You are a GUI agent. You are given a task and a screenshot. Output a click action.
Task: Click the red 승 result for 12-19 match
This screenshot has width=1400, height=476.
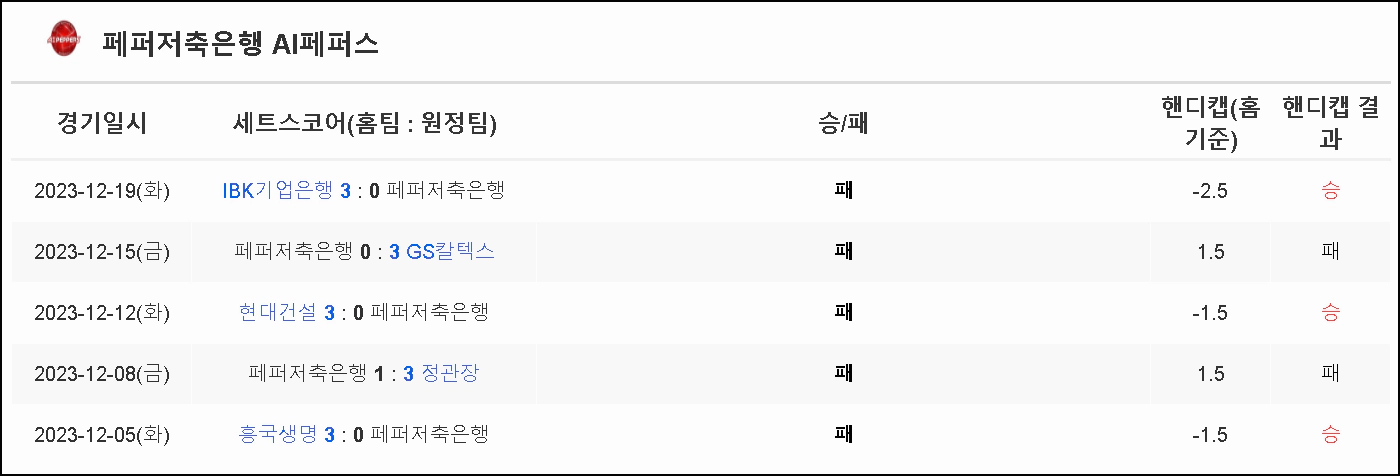click(x=1330, y=191)
